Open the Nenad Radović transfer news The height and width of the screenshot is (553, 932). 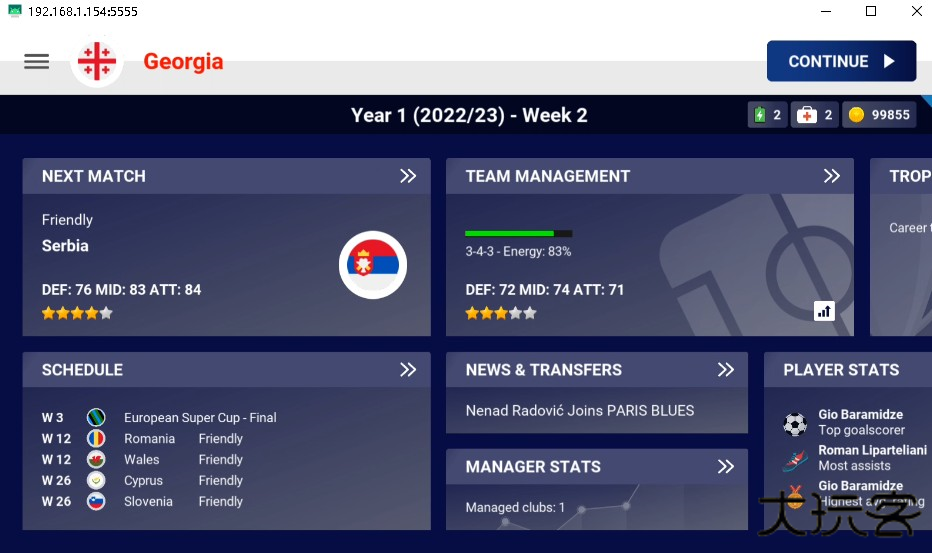[580, 410]
